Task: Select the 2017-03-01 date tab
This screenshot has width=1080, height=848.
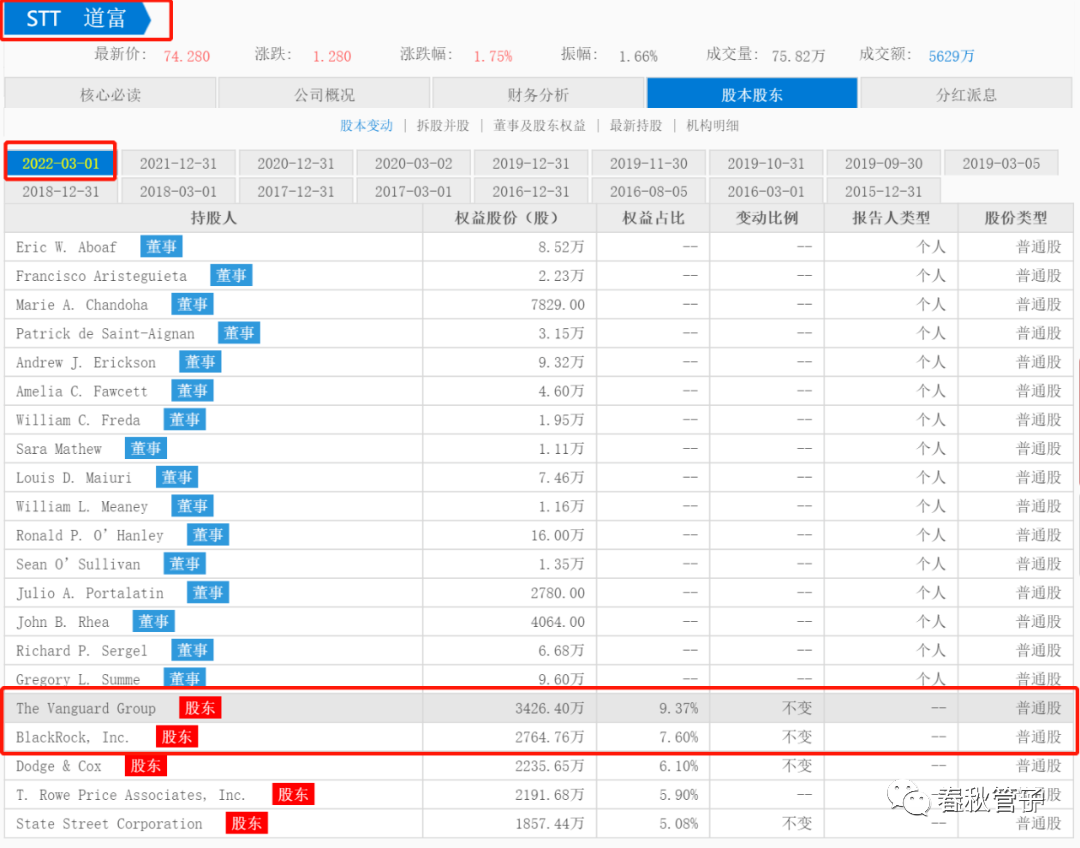Action: pos(414,191)
